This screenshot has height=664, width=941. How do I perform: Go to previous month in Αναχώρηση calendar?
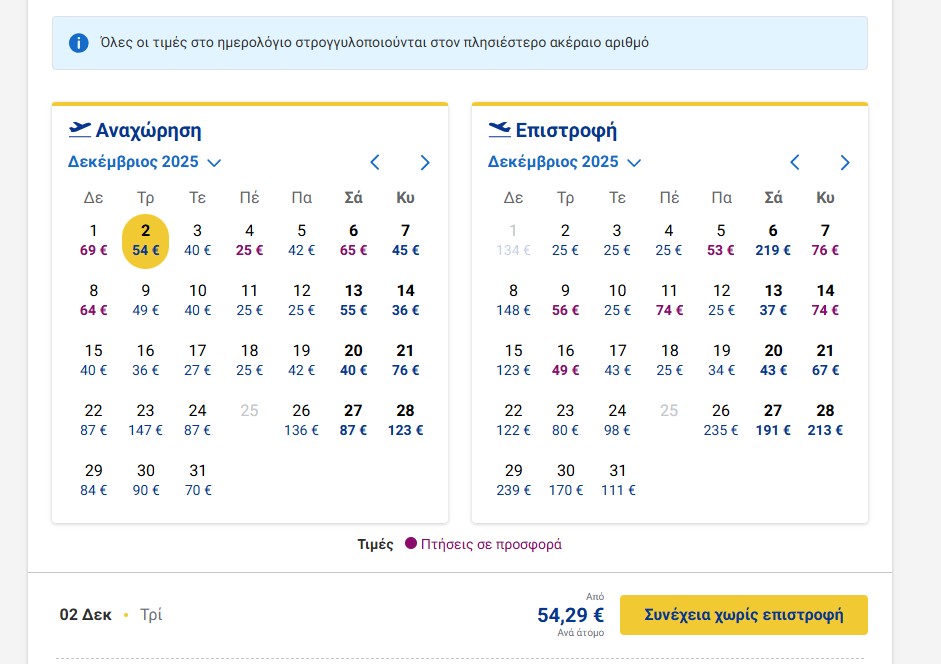pos(375,162)
